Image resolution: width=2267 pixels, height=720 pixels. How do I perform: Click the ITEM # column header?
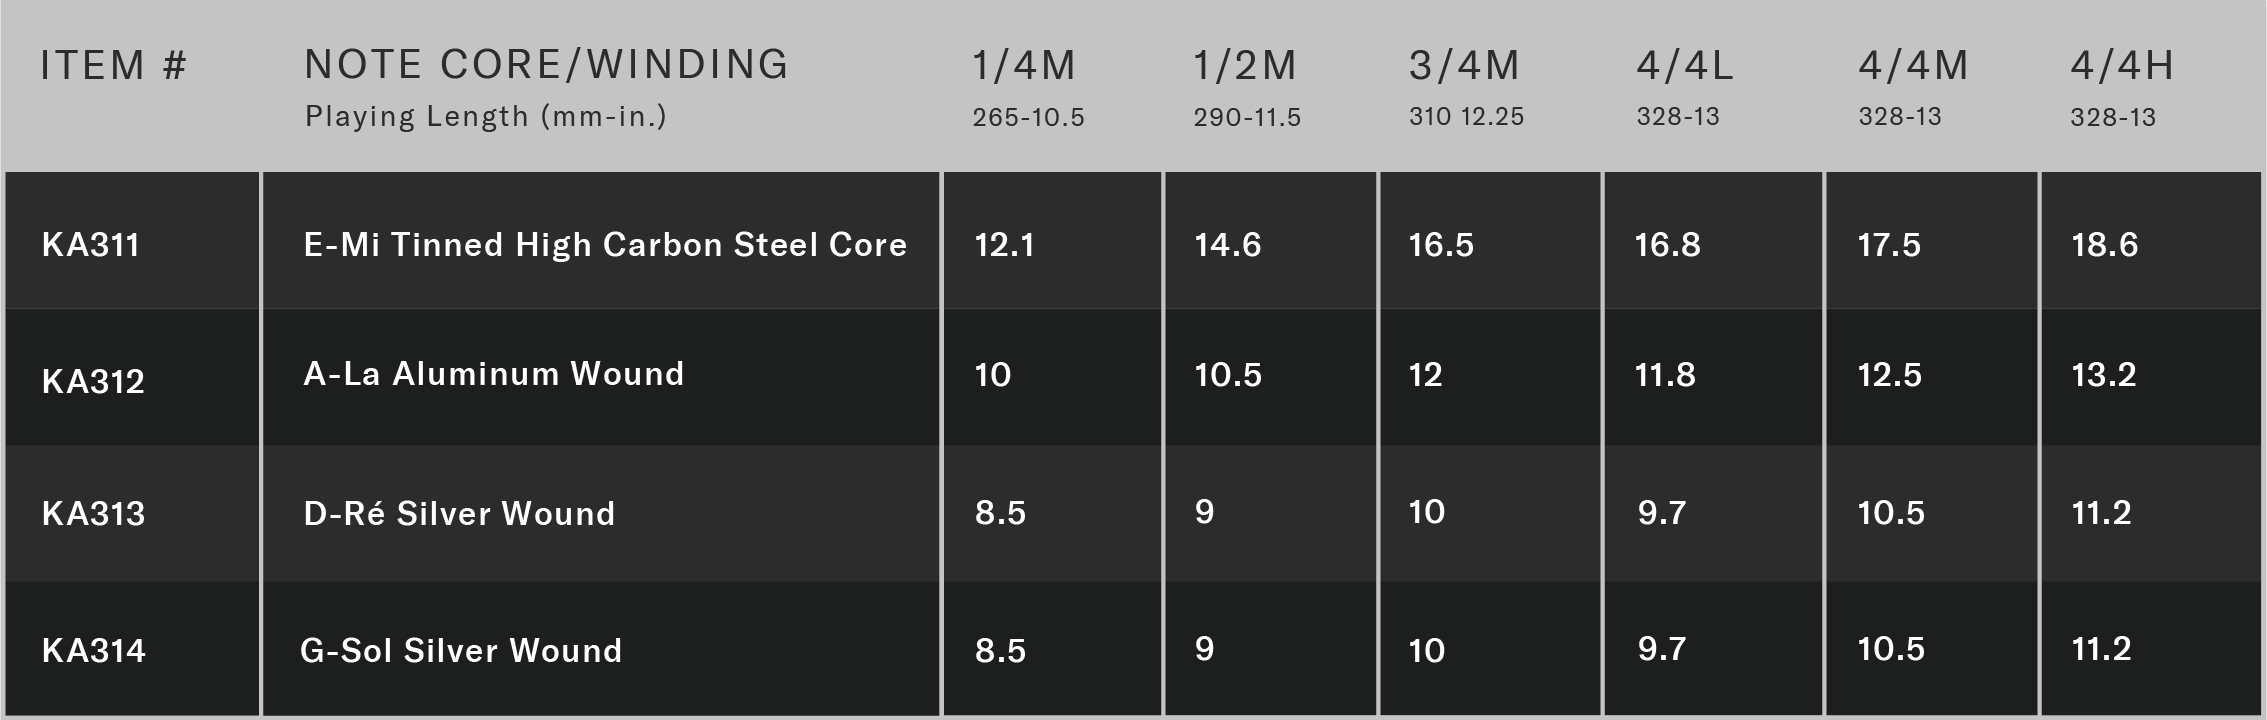click(114, 66)
